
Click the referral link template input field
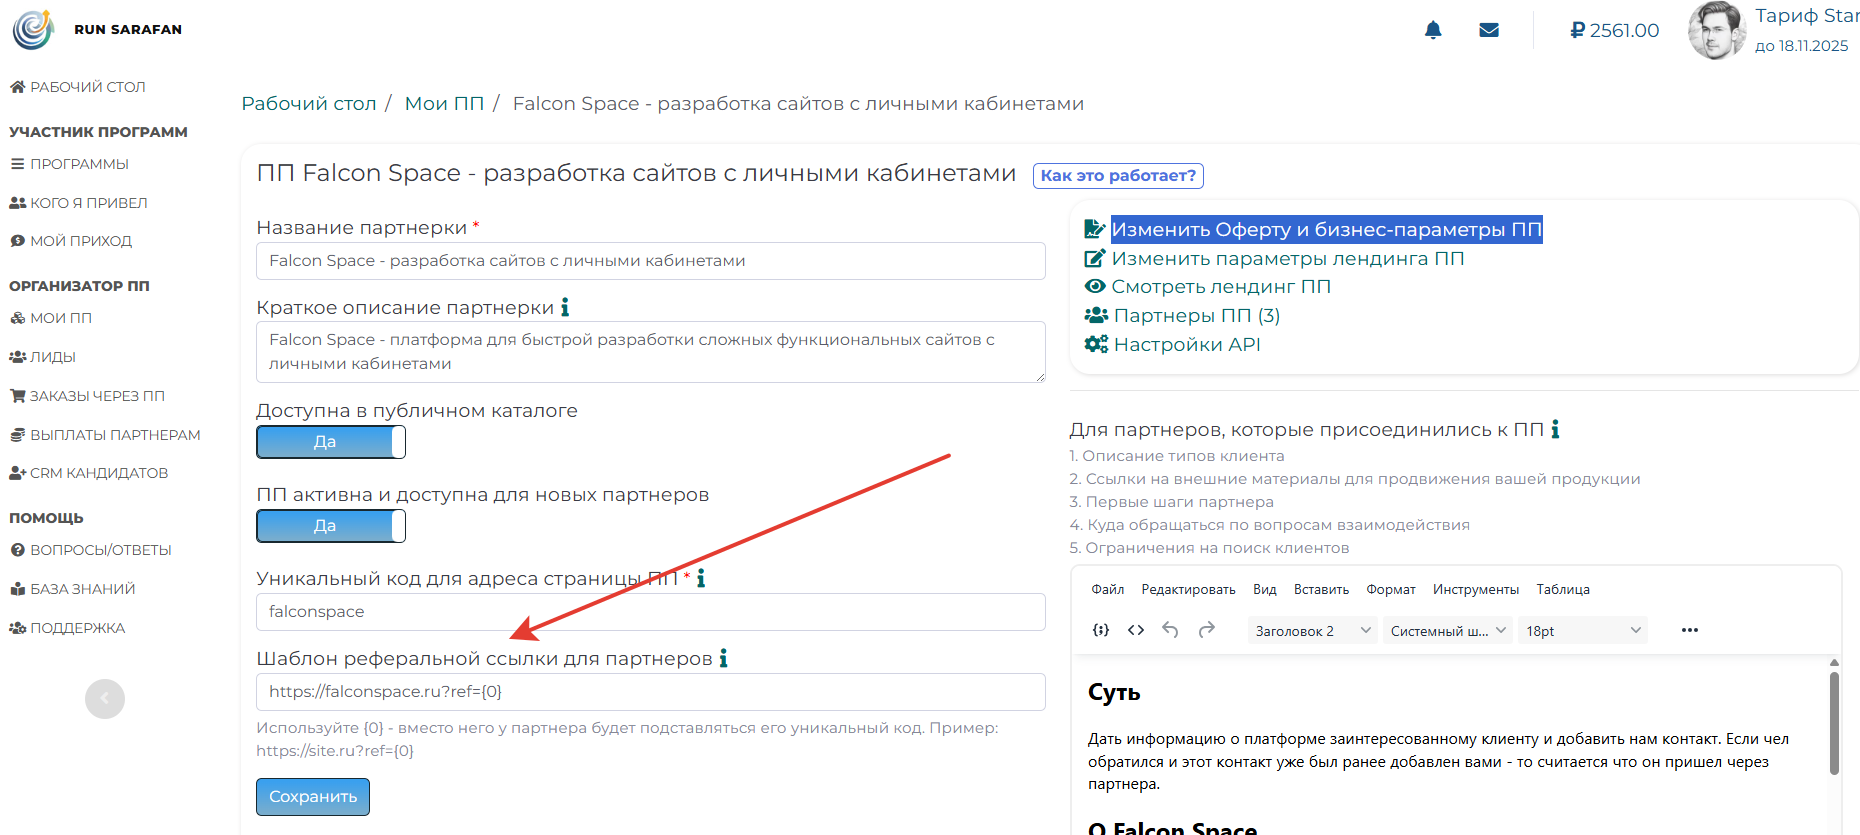(650, 692)
